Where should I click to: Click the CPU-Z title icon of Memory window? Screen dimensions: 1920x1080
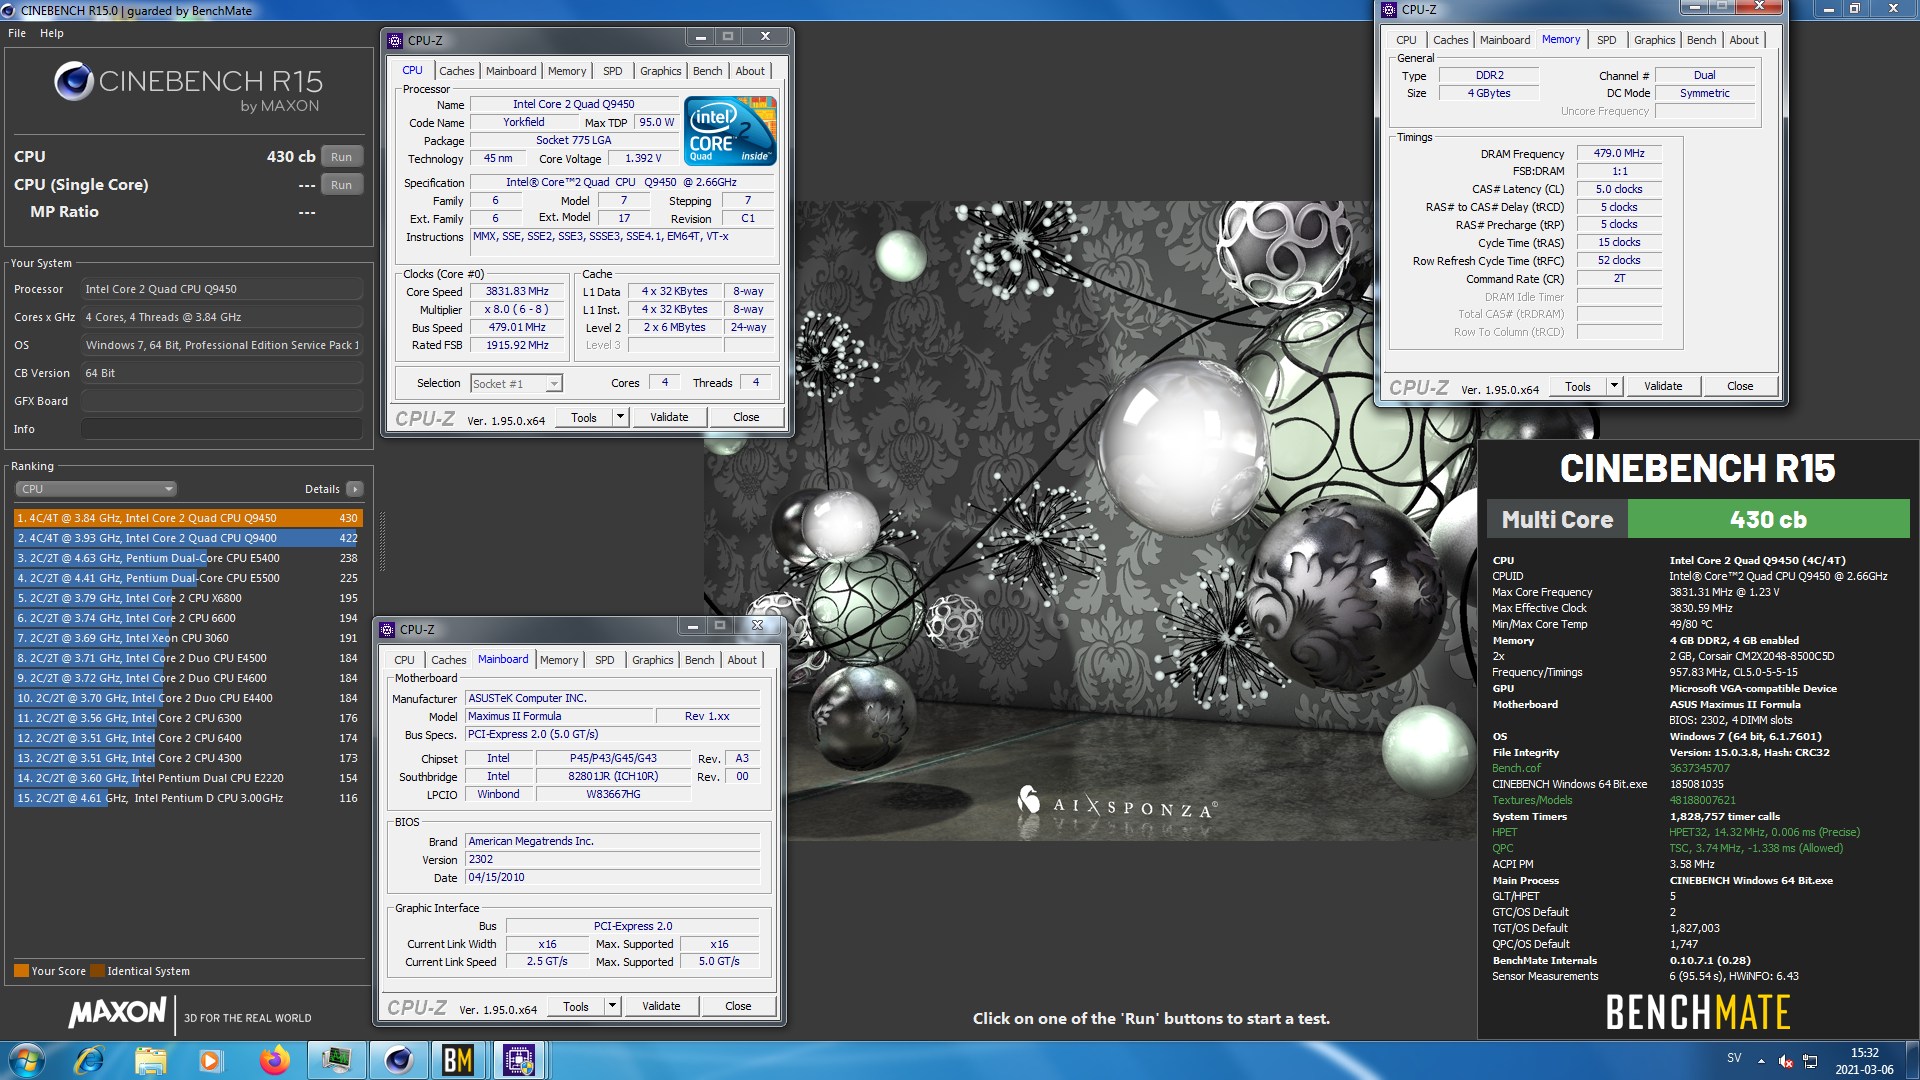[x=1389, y=10]
